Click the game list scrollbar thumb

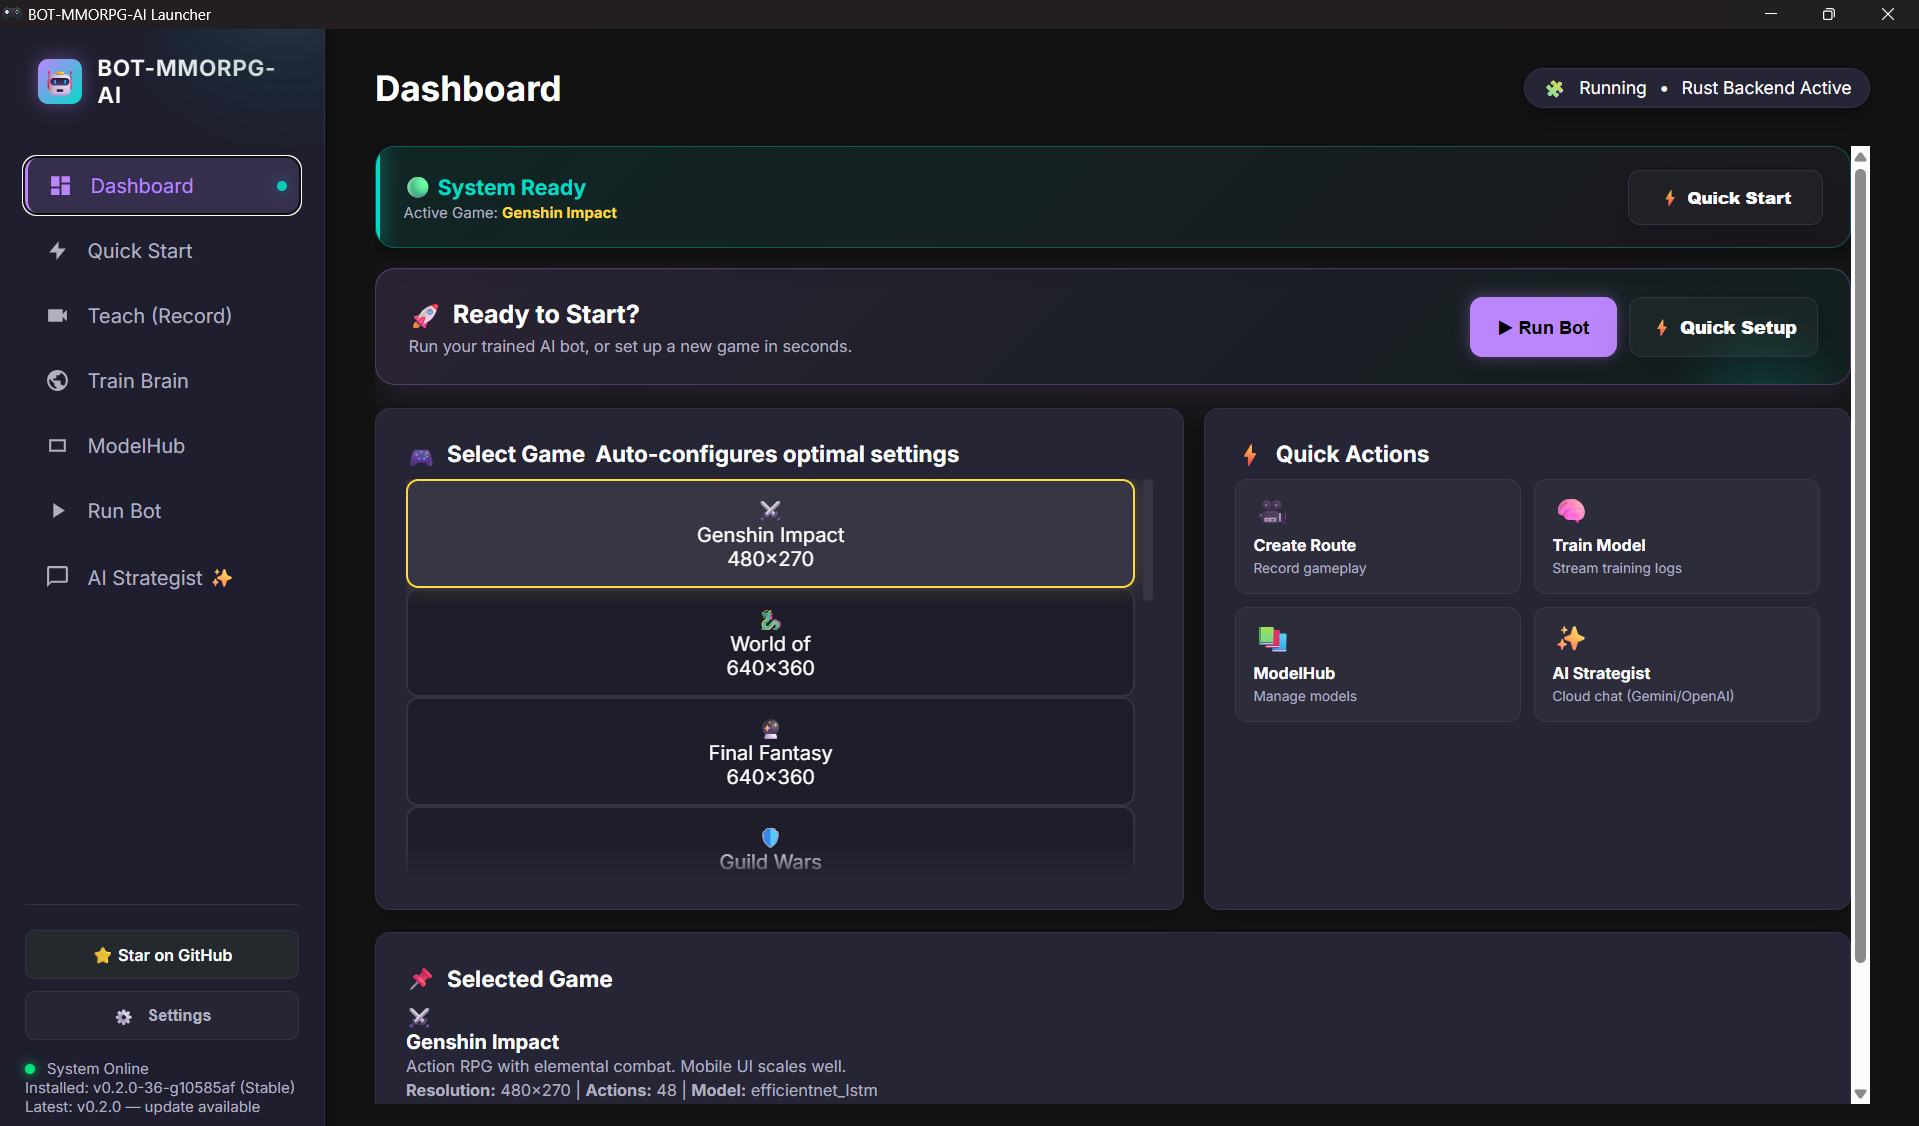pos(1148,540)
